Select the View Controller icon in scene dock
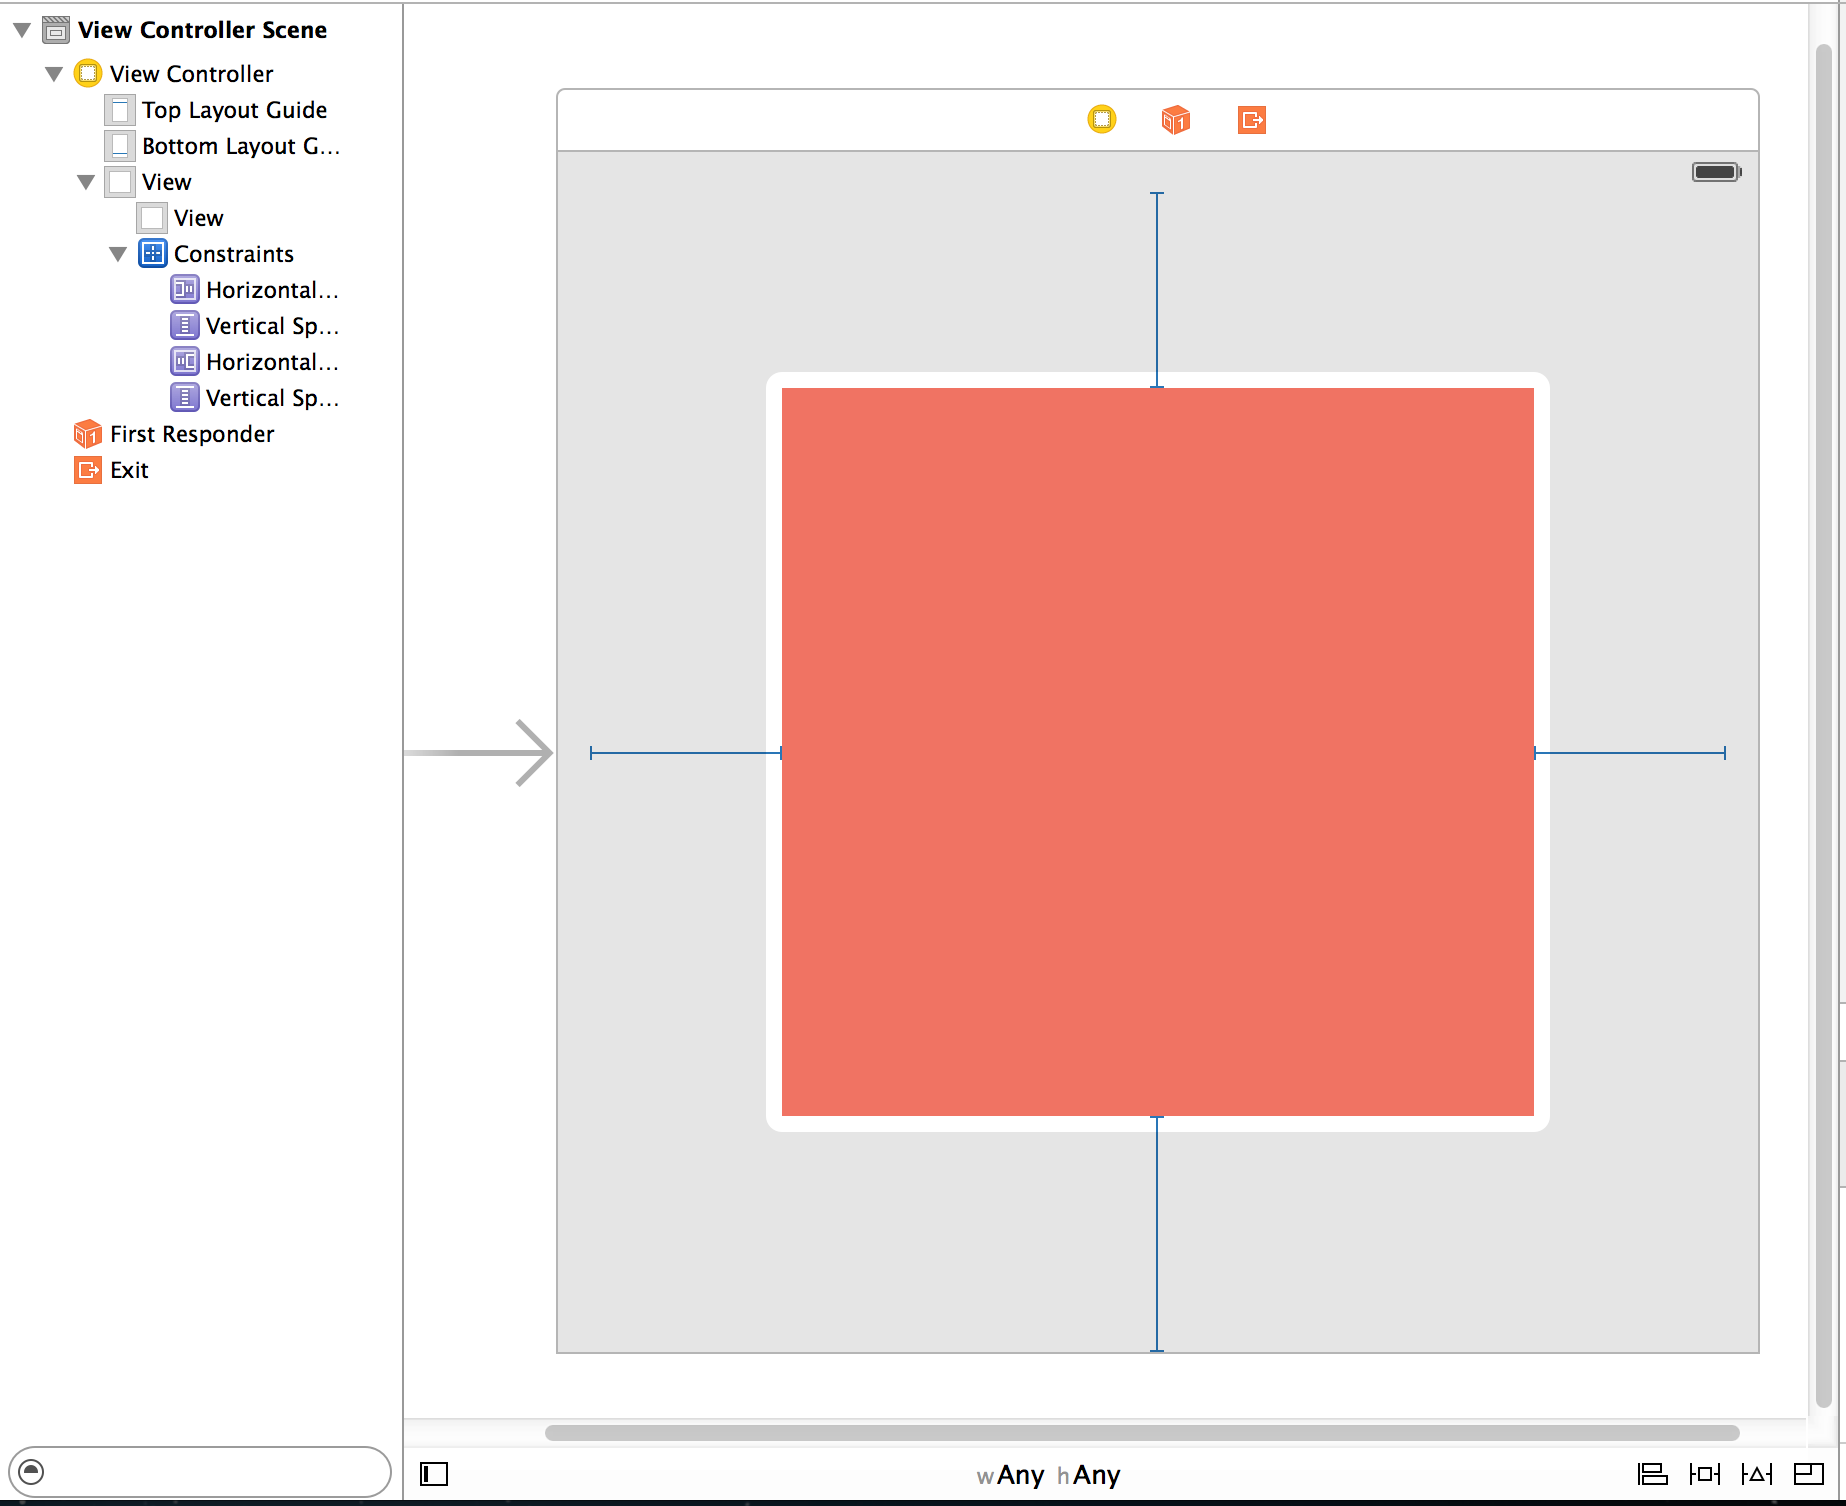 point(1101,119)
